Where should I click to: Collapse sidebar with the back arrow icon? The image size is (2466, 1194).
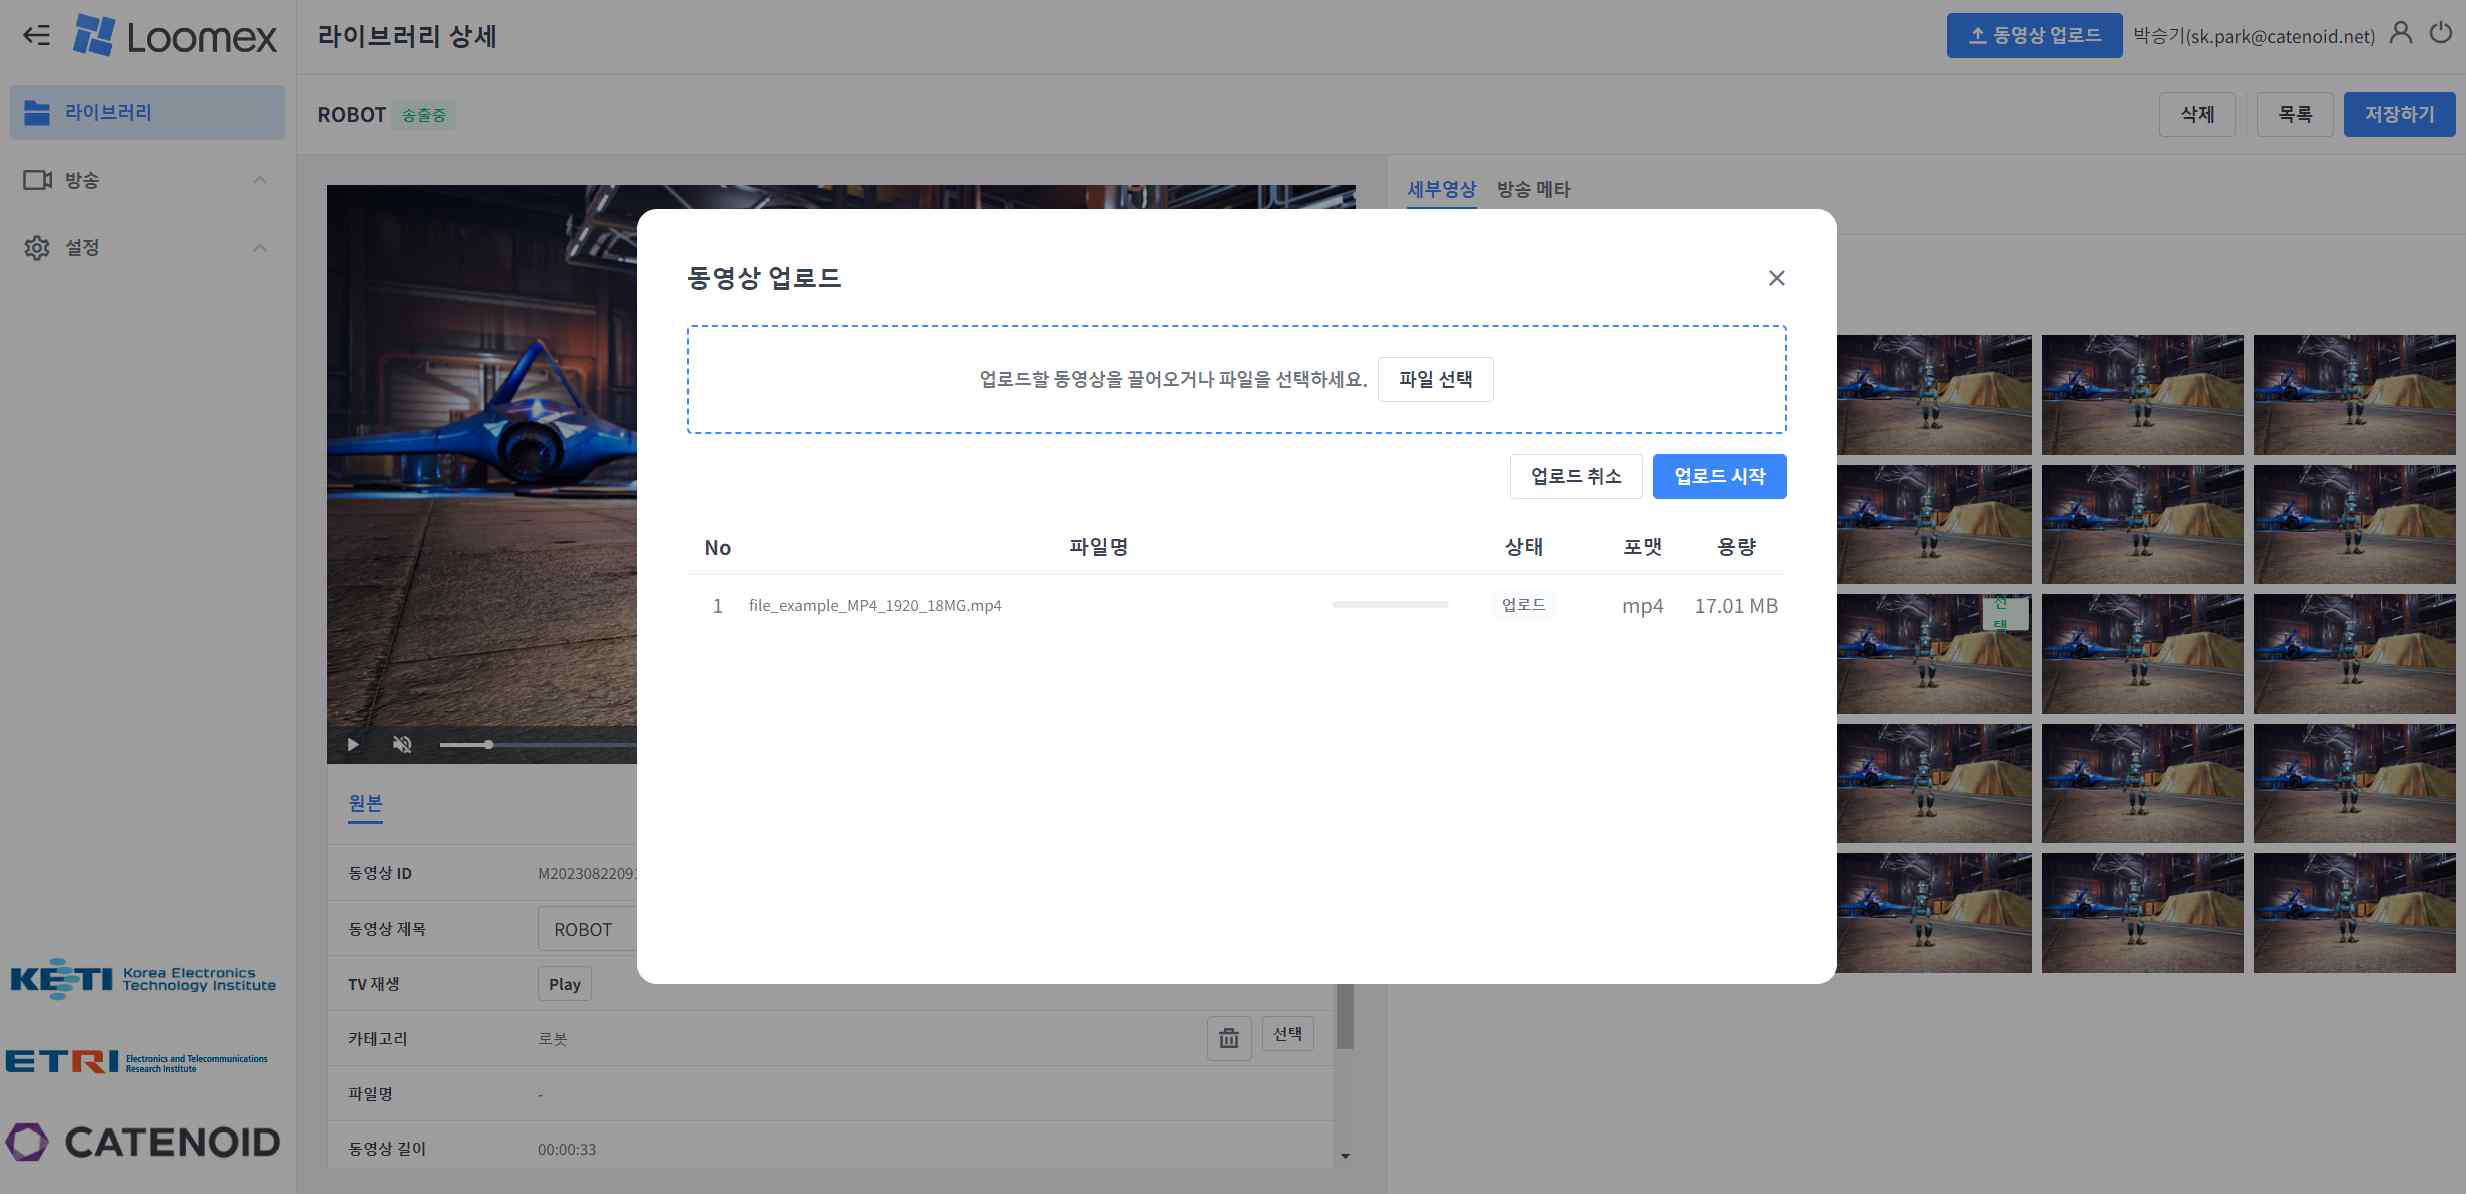(37, 36)
